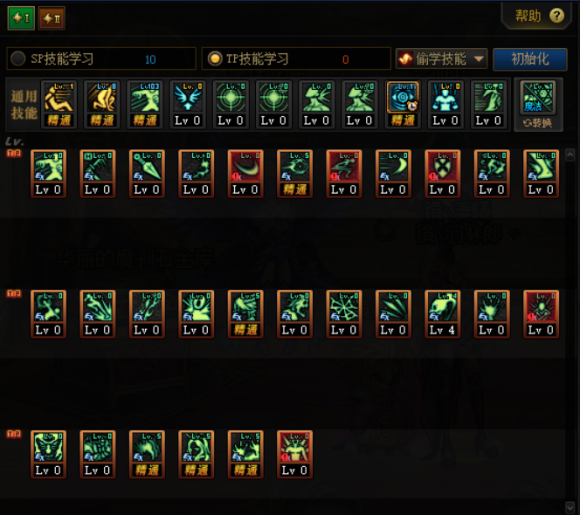Open the 帮助 help button

[538, 16]
